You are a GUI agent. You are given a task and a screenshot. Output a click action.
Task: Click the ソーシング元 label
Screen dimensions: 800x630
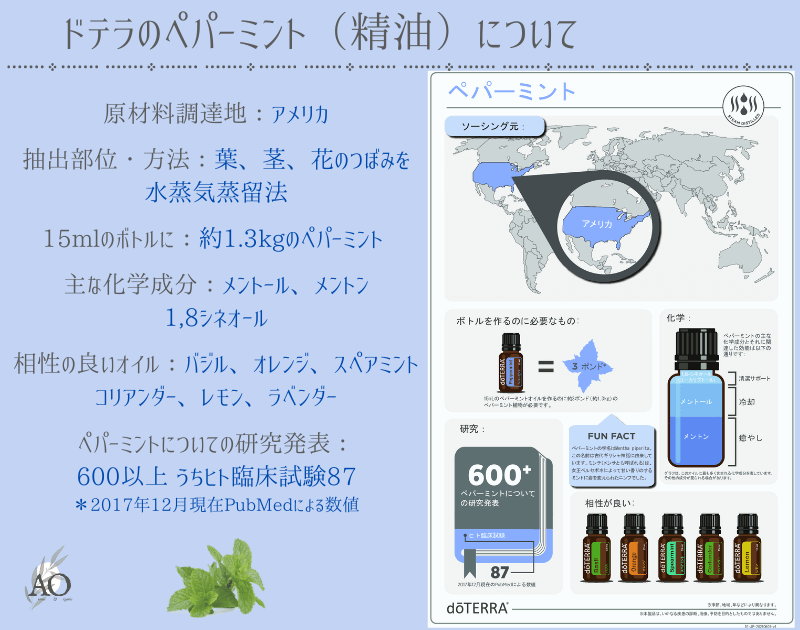click(x=484, y=127)
